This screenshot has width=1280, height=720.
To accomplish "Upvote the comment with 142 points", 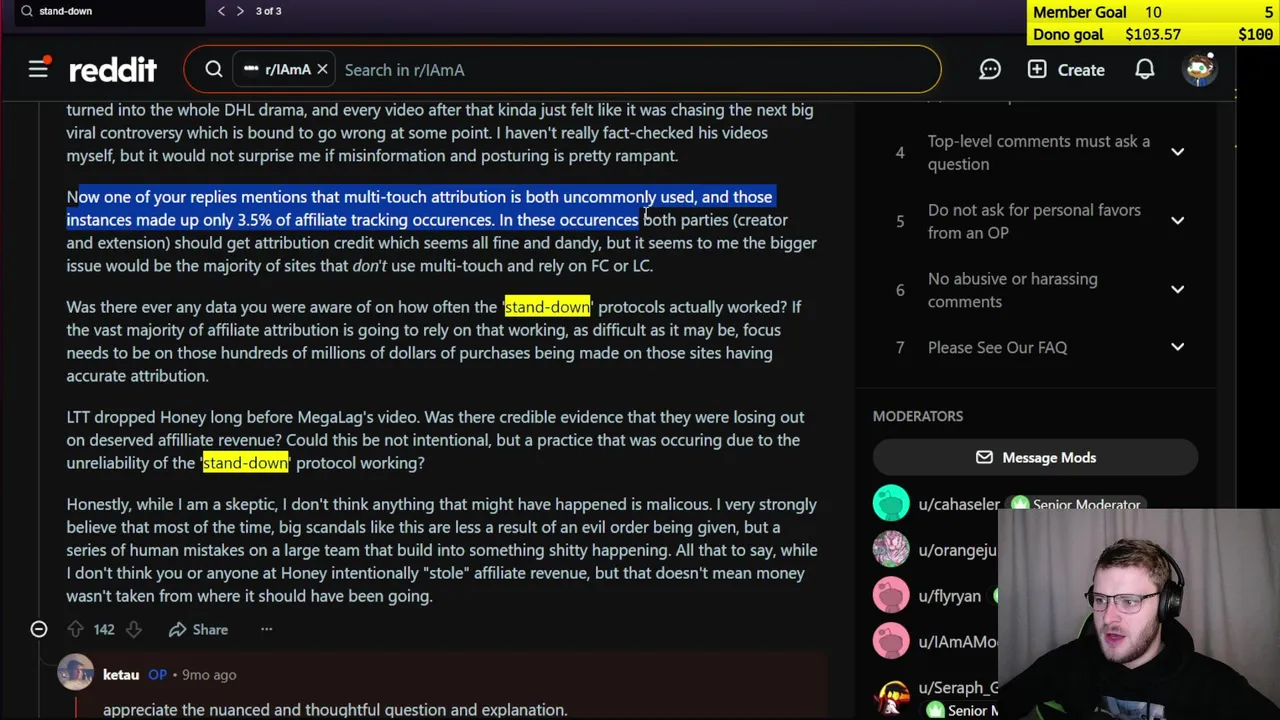I will tap(75, 629).
